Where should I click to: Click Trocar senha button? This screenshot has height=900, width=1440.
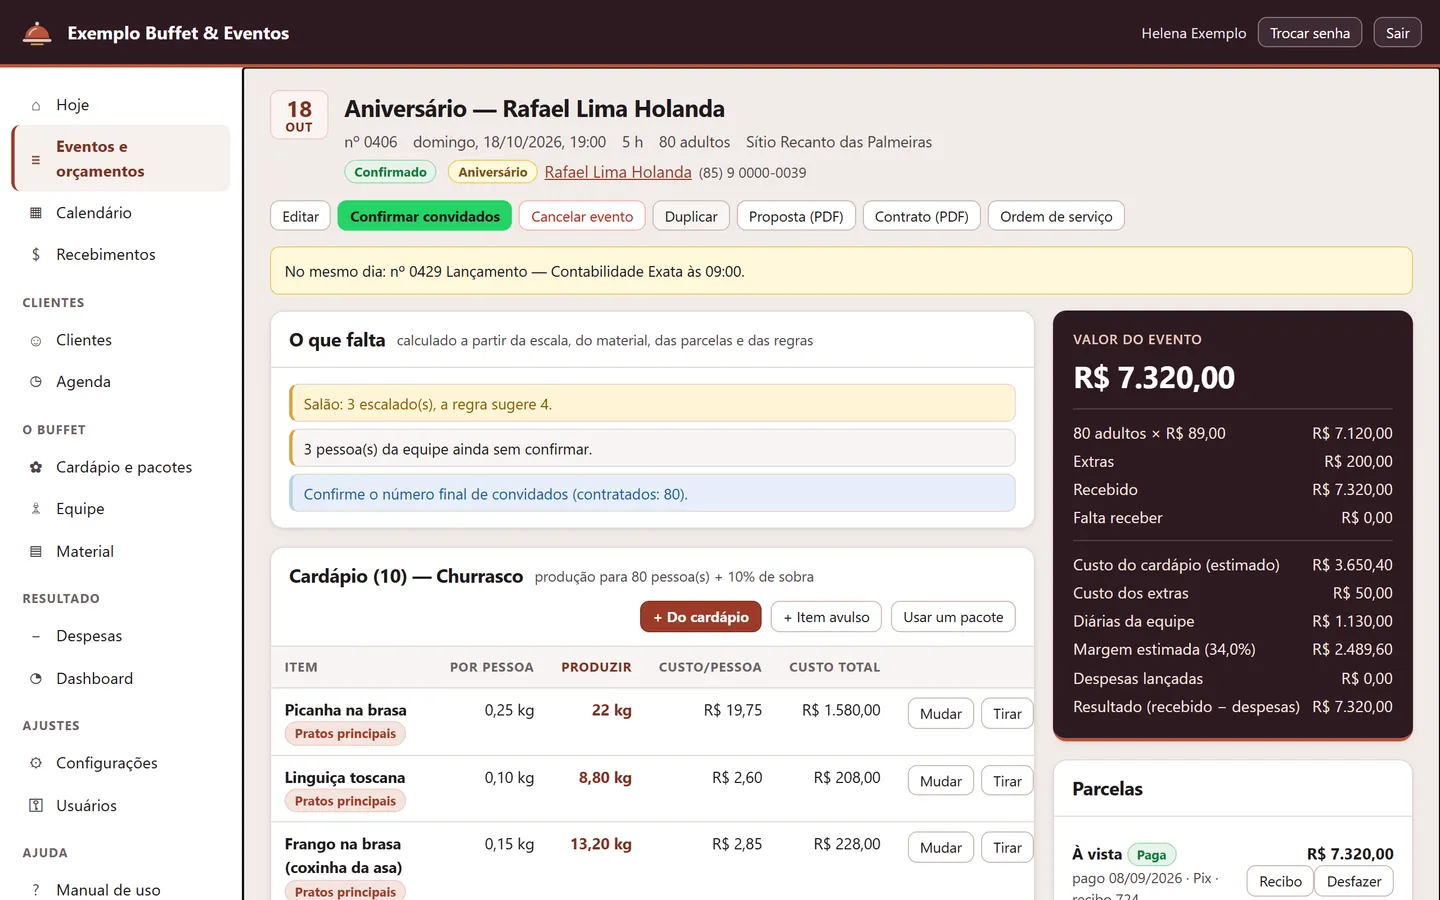pyautogui.click(x=1310, y=33)
